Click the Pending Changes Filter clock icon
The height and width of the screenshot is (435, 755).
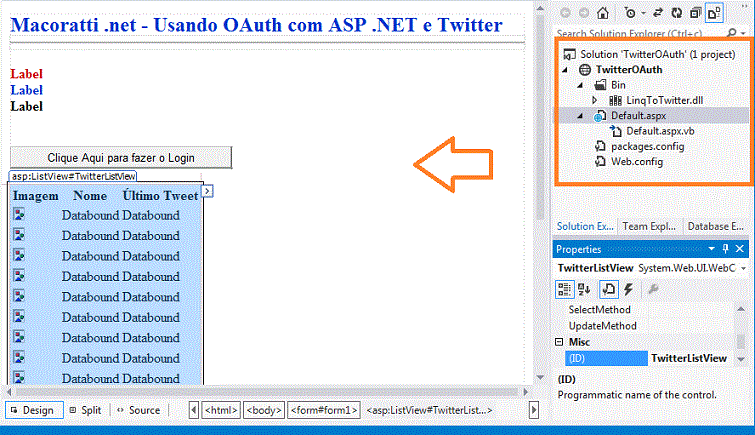coord(630,13)
